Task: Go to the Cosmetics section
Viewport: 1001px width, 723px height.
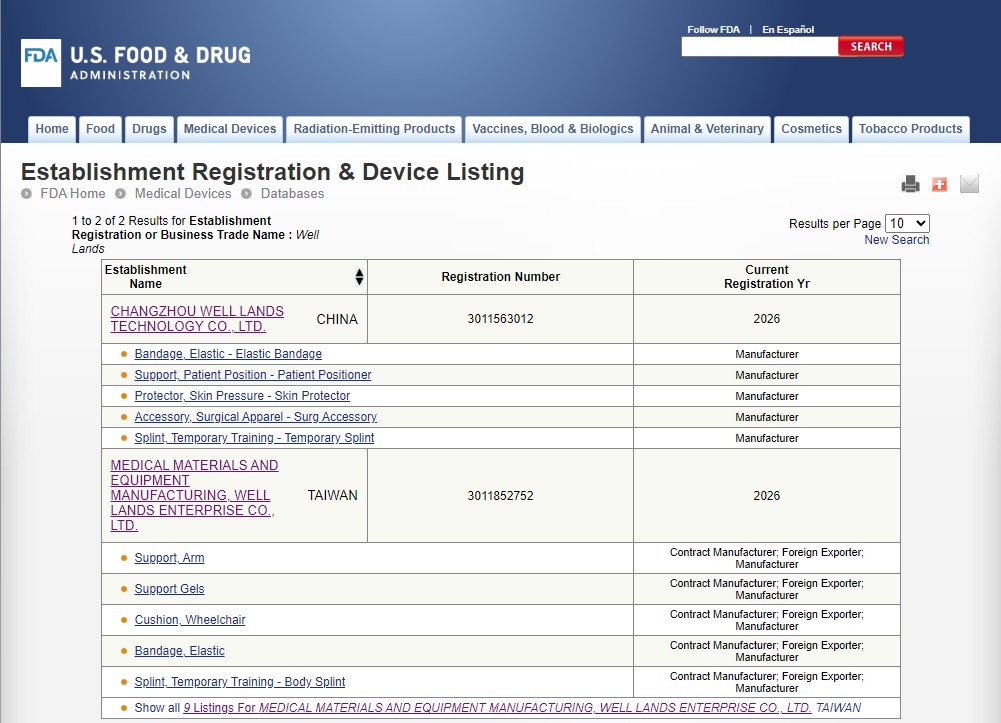Action: tap(811, 129)
